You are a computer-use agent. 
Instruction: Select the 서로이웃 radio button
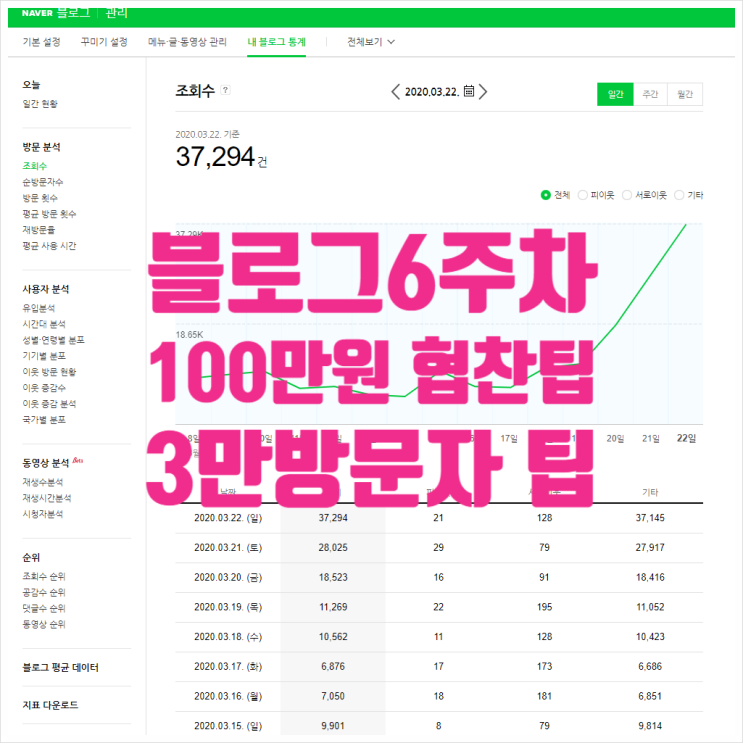[627, 195]
